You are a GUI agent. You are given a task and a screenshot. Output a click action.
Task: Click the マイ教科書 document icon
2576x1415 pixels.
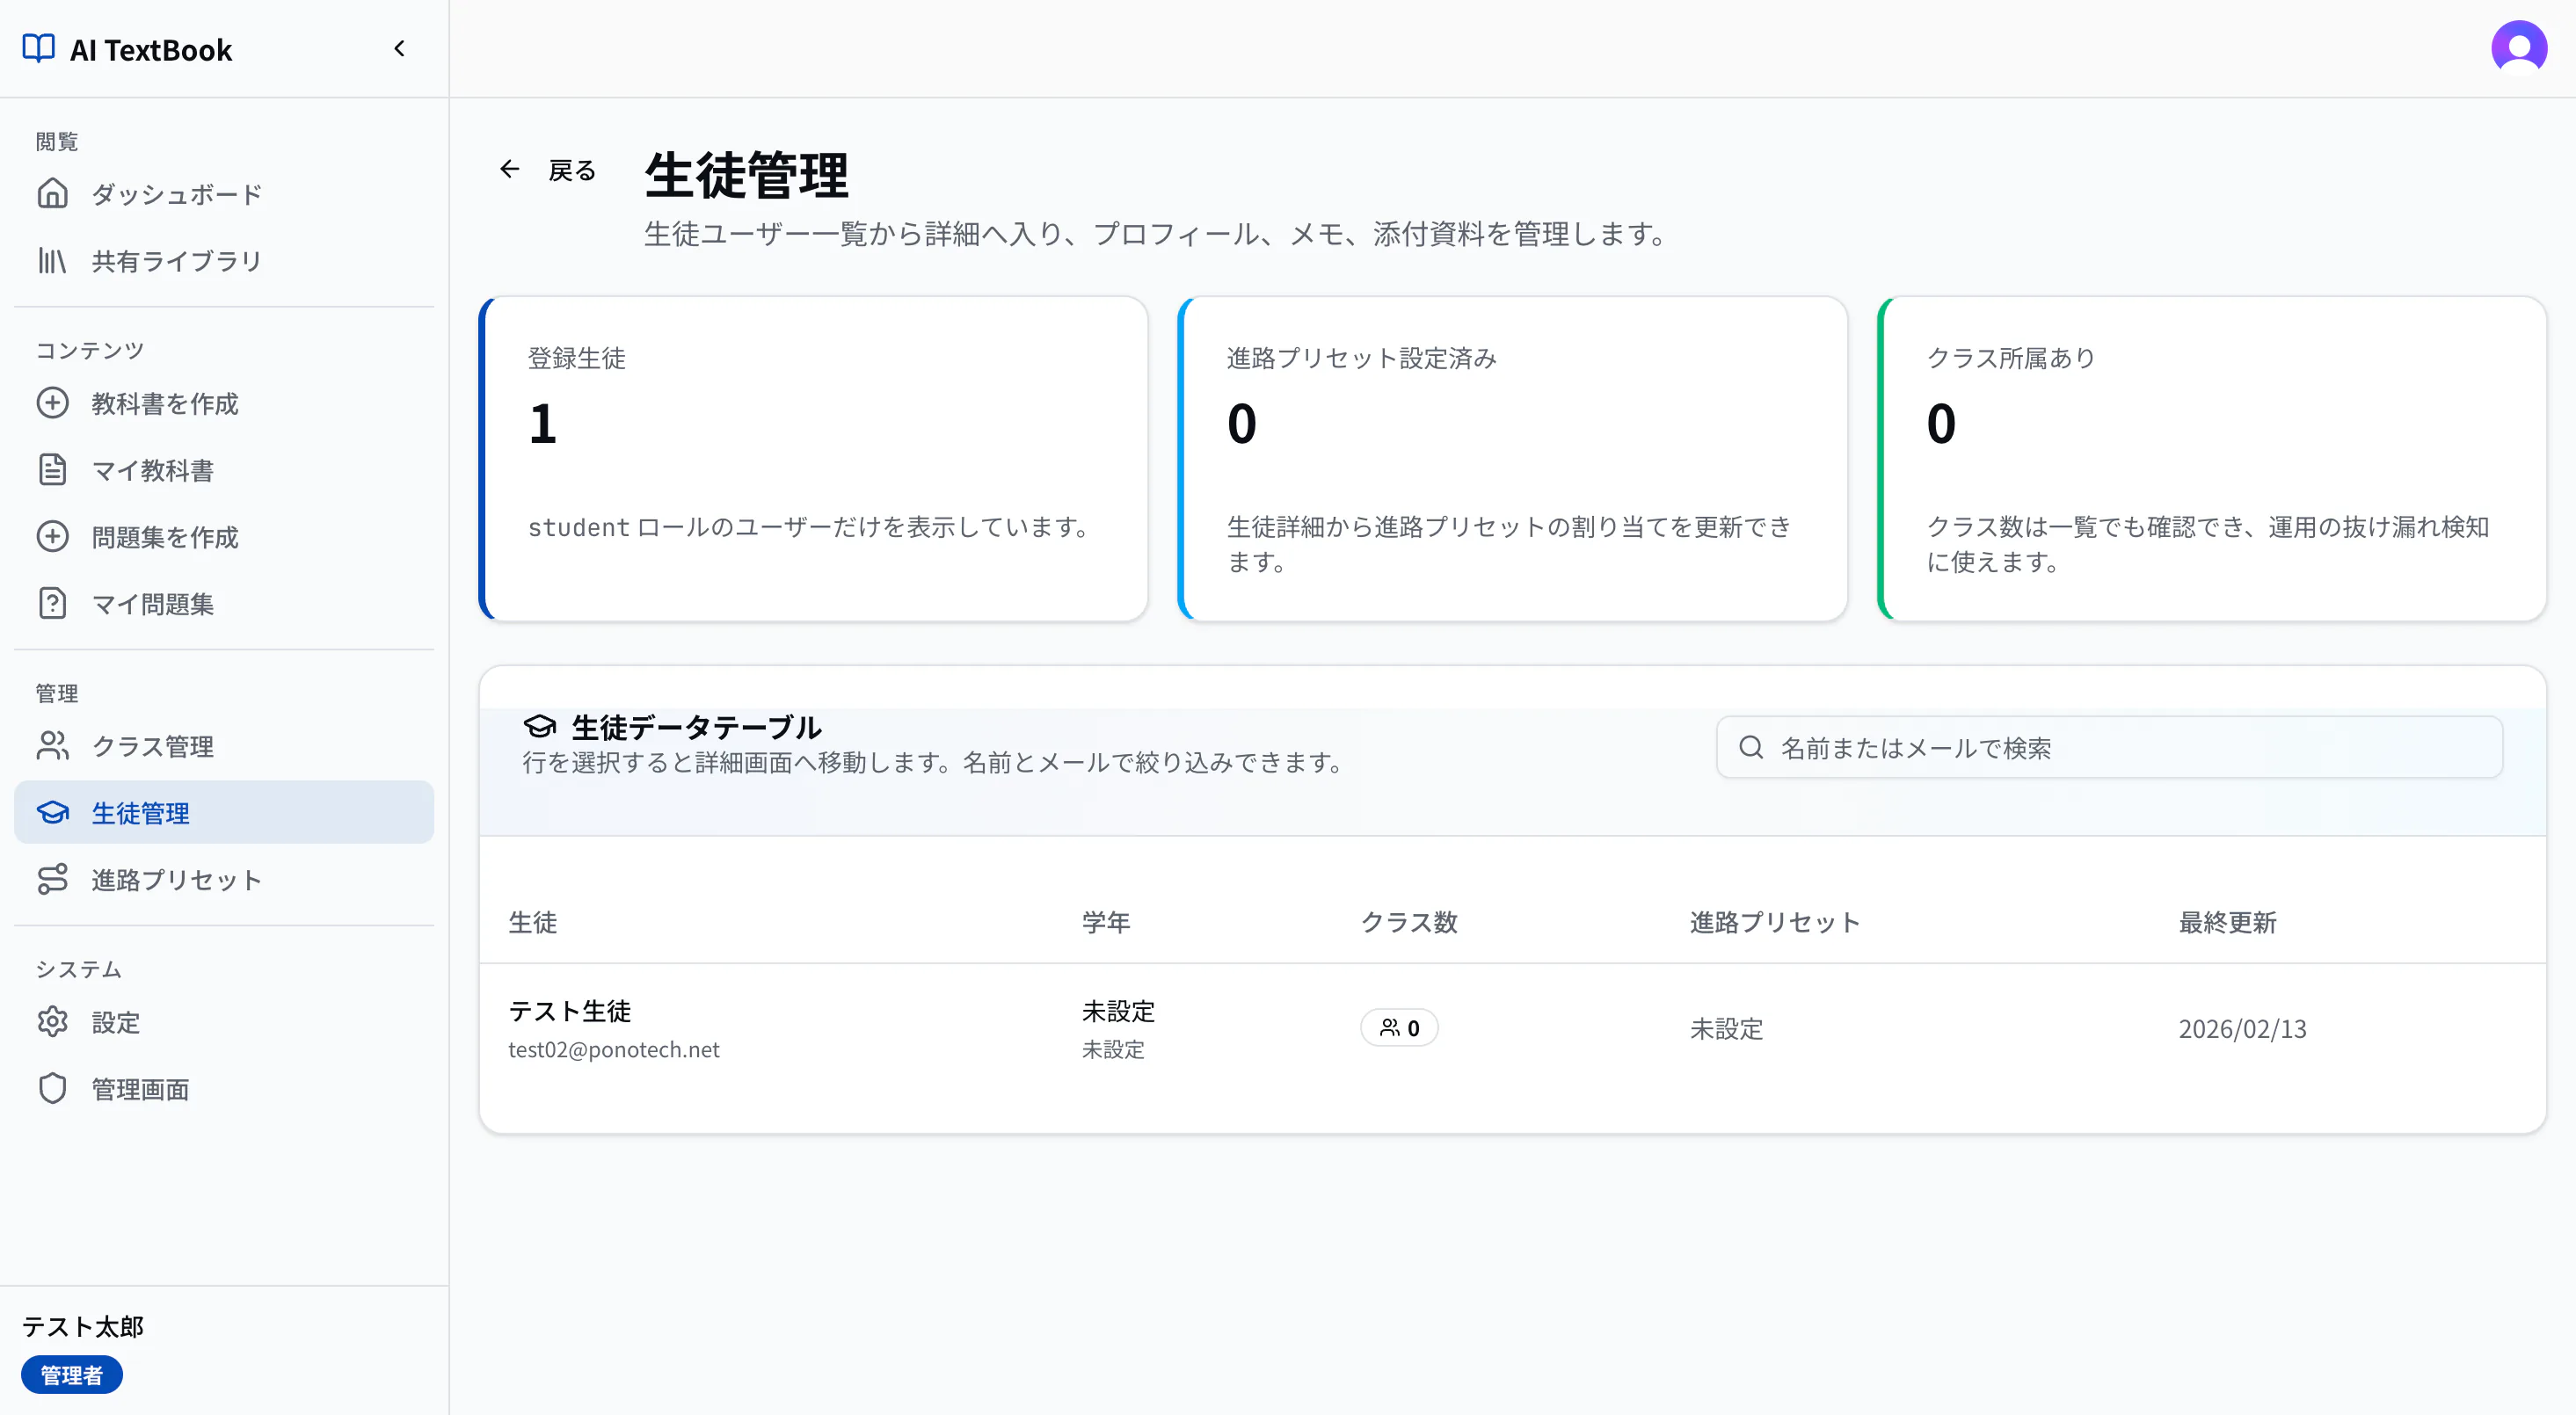(52, 470)
